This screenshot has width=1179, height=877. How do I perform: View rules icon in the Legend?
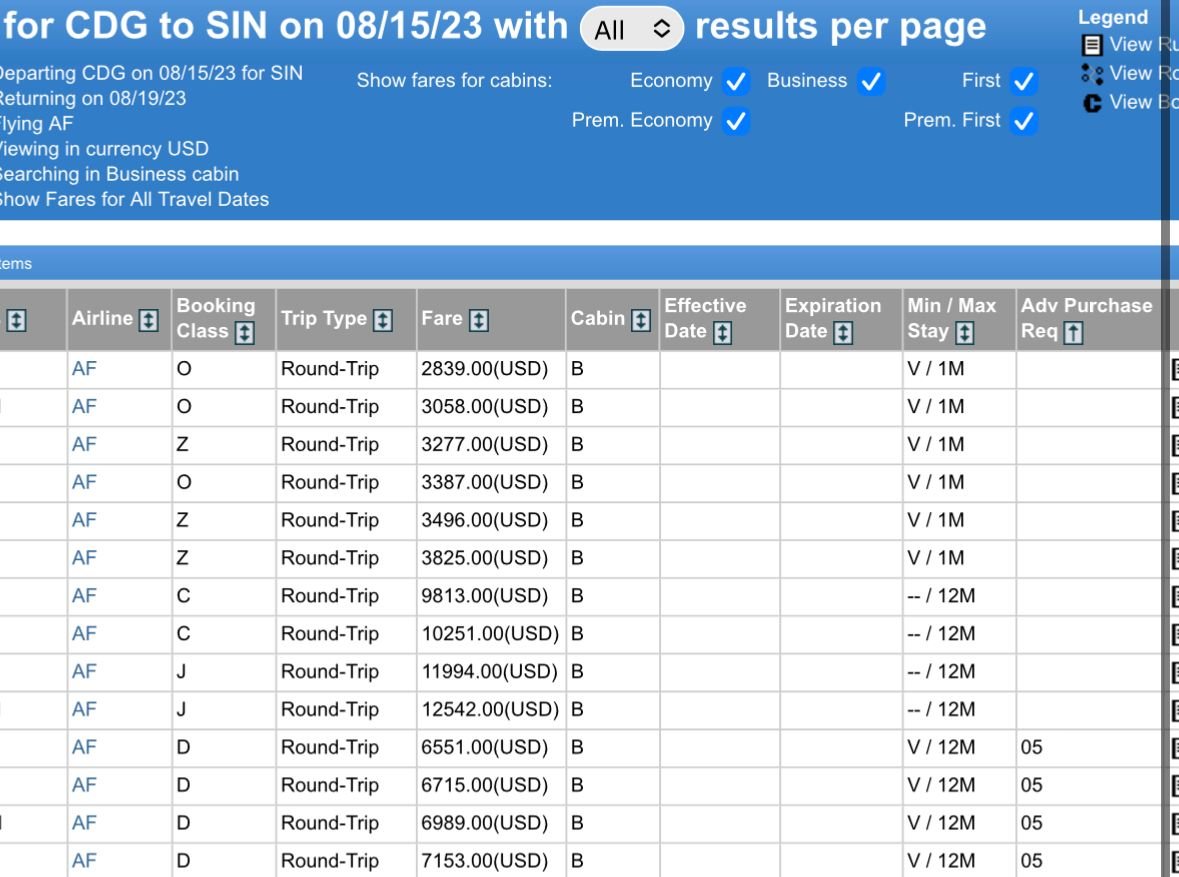(x=1093, y=45)
